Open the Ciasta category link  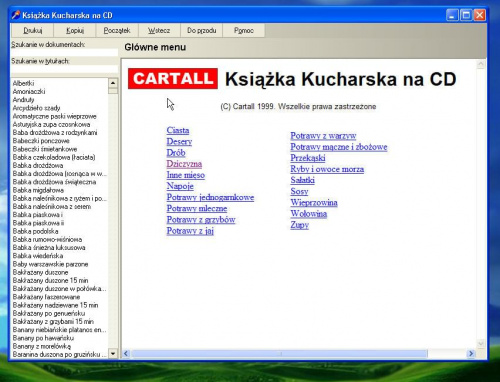(178, 130)
